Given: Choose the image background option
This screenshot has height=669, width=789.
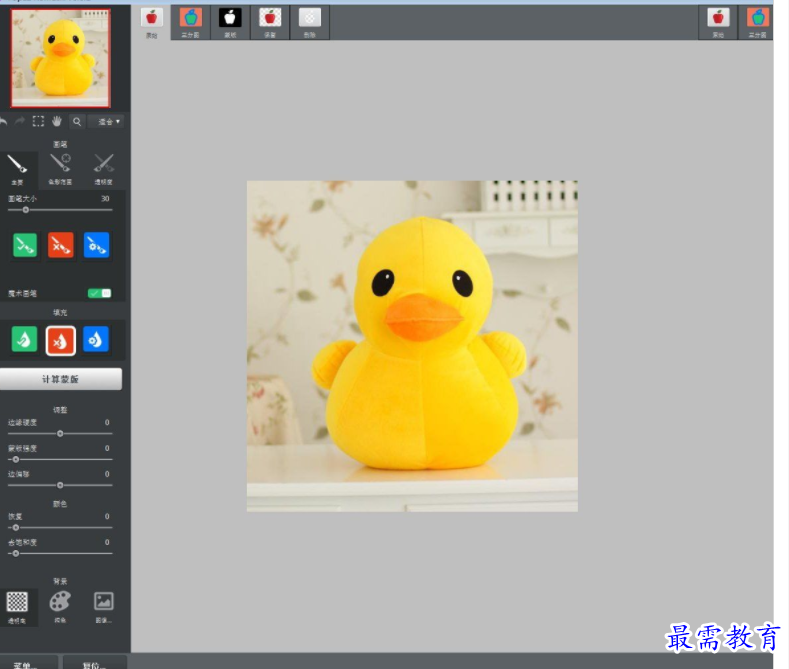Looking at the screenshot, I should [104, 607].
